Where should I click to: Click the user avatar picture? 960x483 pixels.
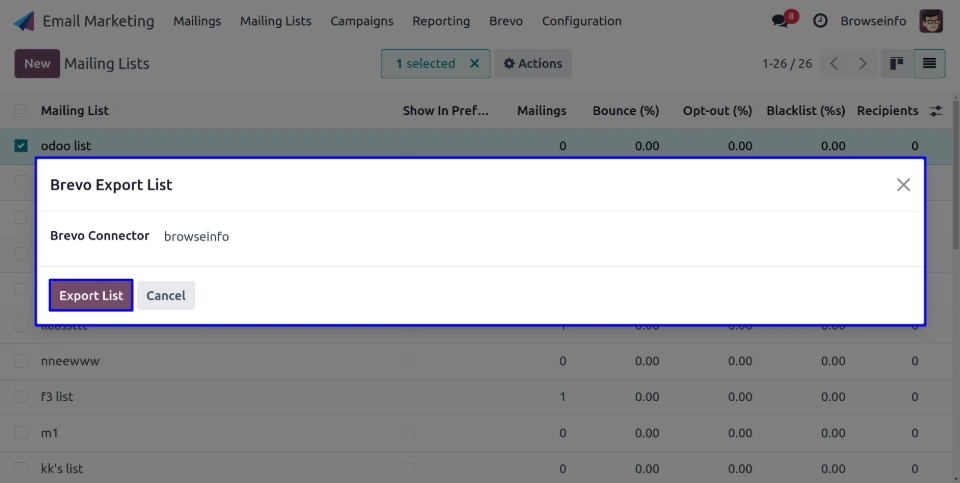[x=931, y=21]
